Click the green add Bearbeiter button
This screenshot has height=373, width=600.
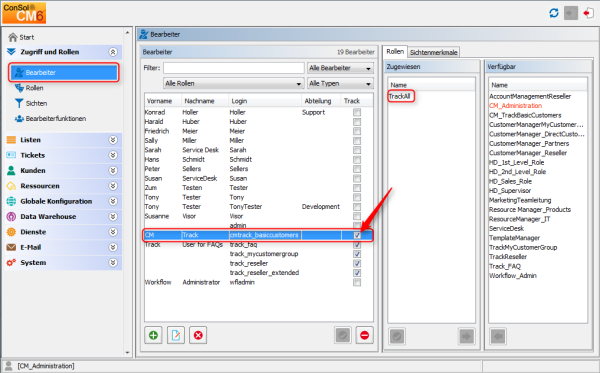153,336
